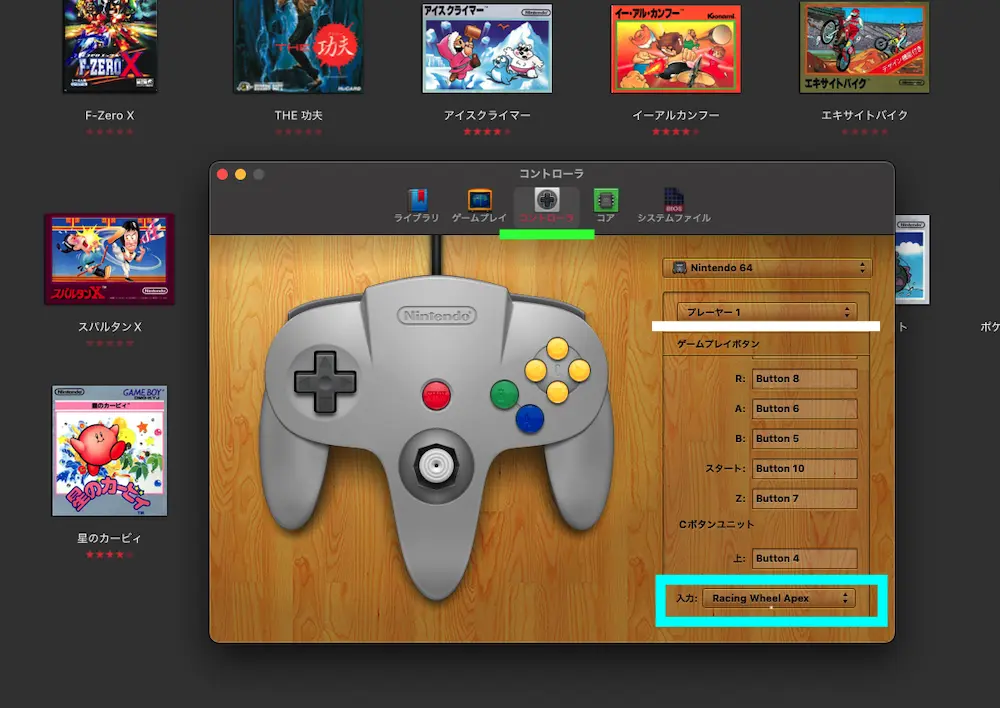Open the ライブラリ preferences tab
This screenshot has height=708, width=1000.
[x=416, y=205]
